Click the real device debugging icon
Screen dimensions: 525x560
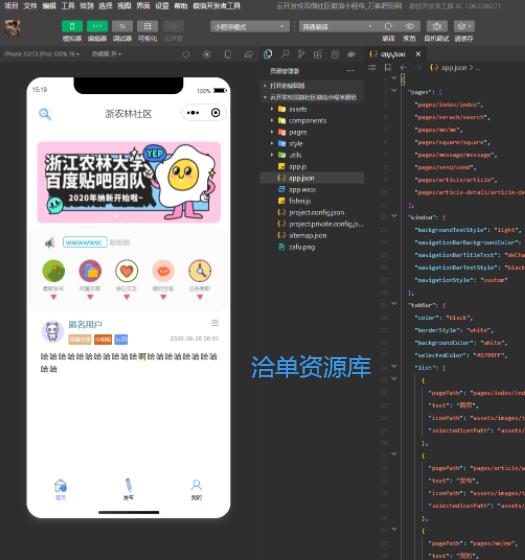437,26
